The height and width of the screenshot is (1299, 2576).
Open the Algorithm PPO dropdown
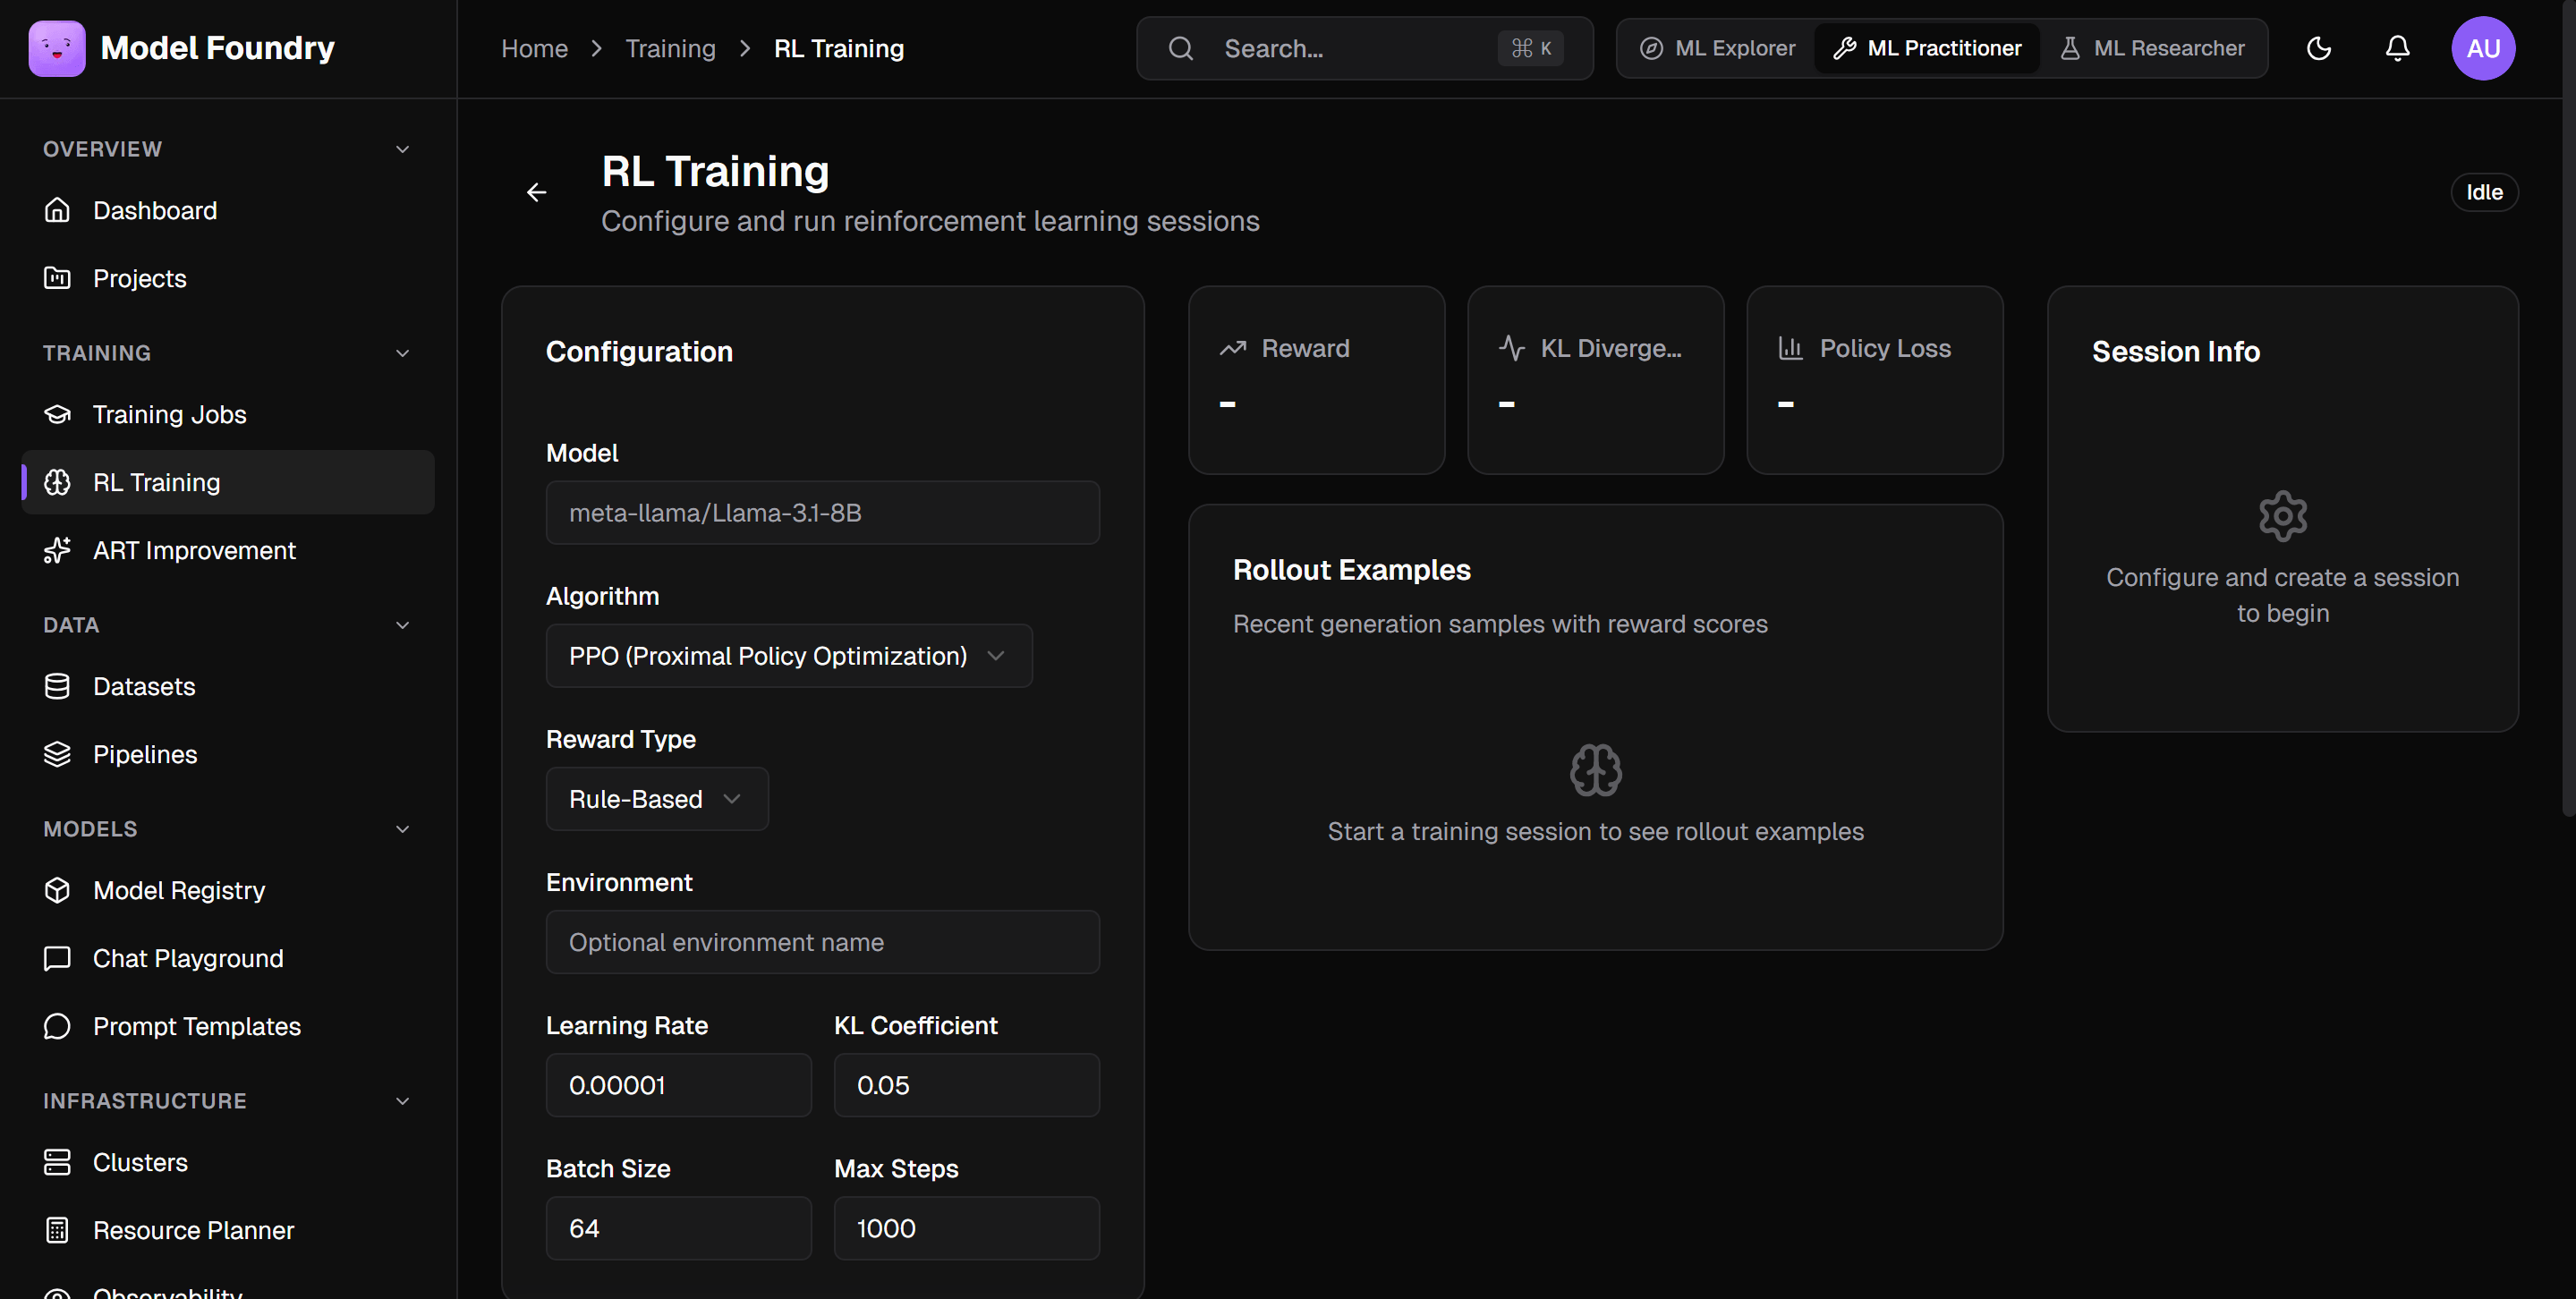pos(789,656)
